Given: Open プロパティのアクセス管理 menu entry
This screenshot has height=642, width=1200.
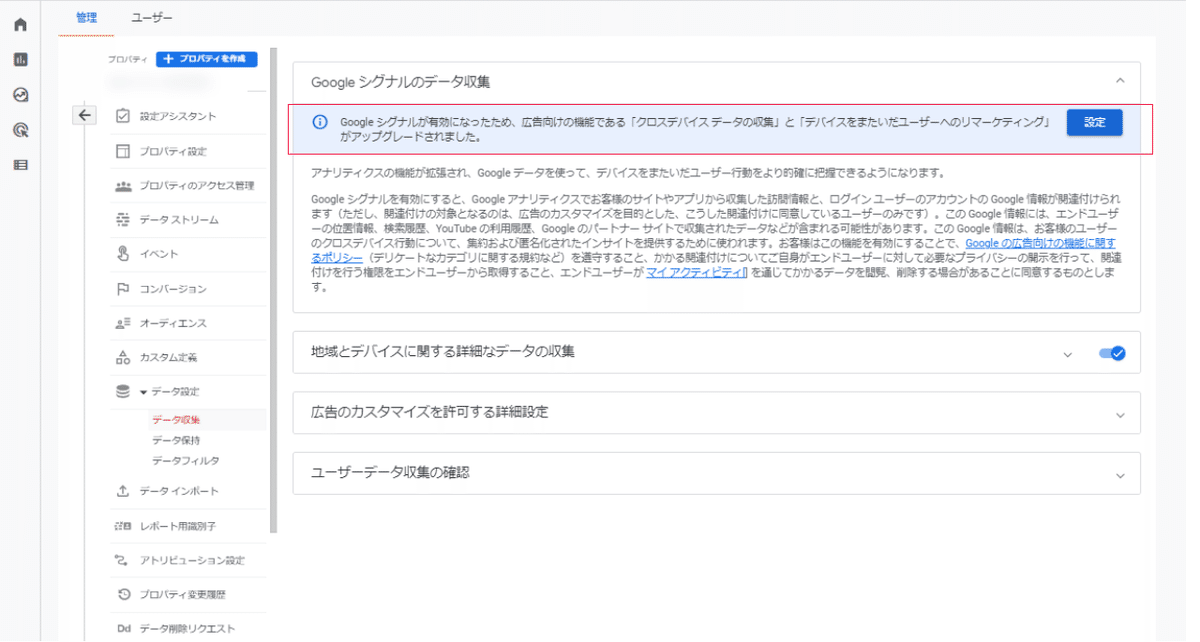Looking at the screenshot, I should tap(197, 186).
